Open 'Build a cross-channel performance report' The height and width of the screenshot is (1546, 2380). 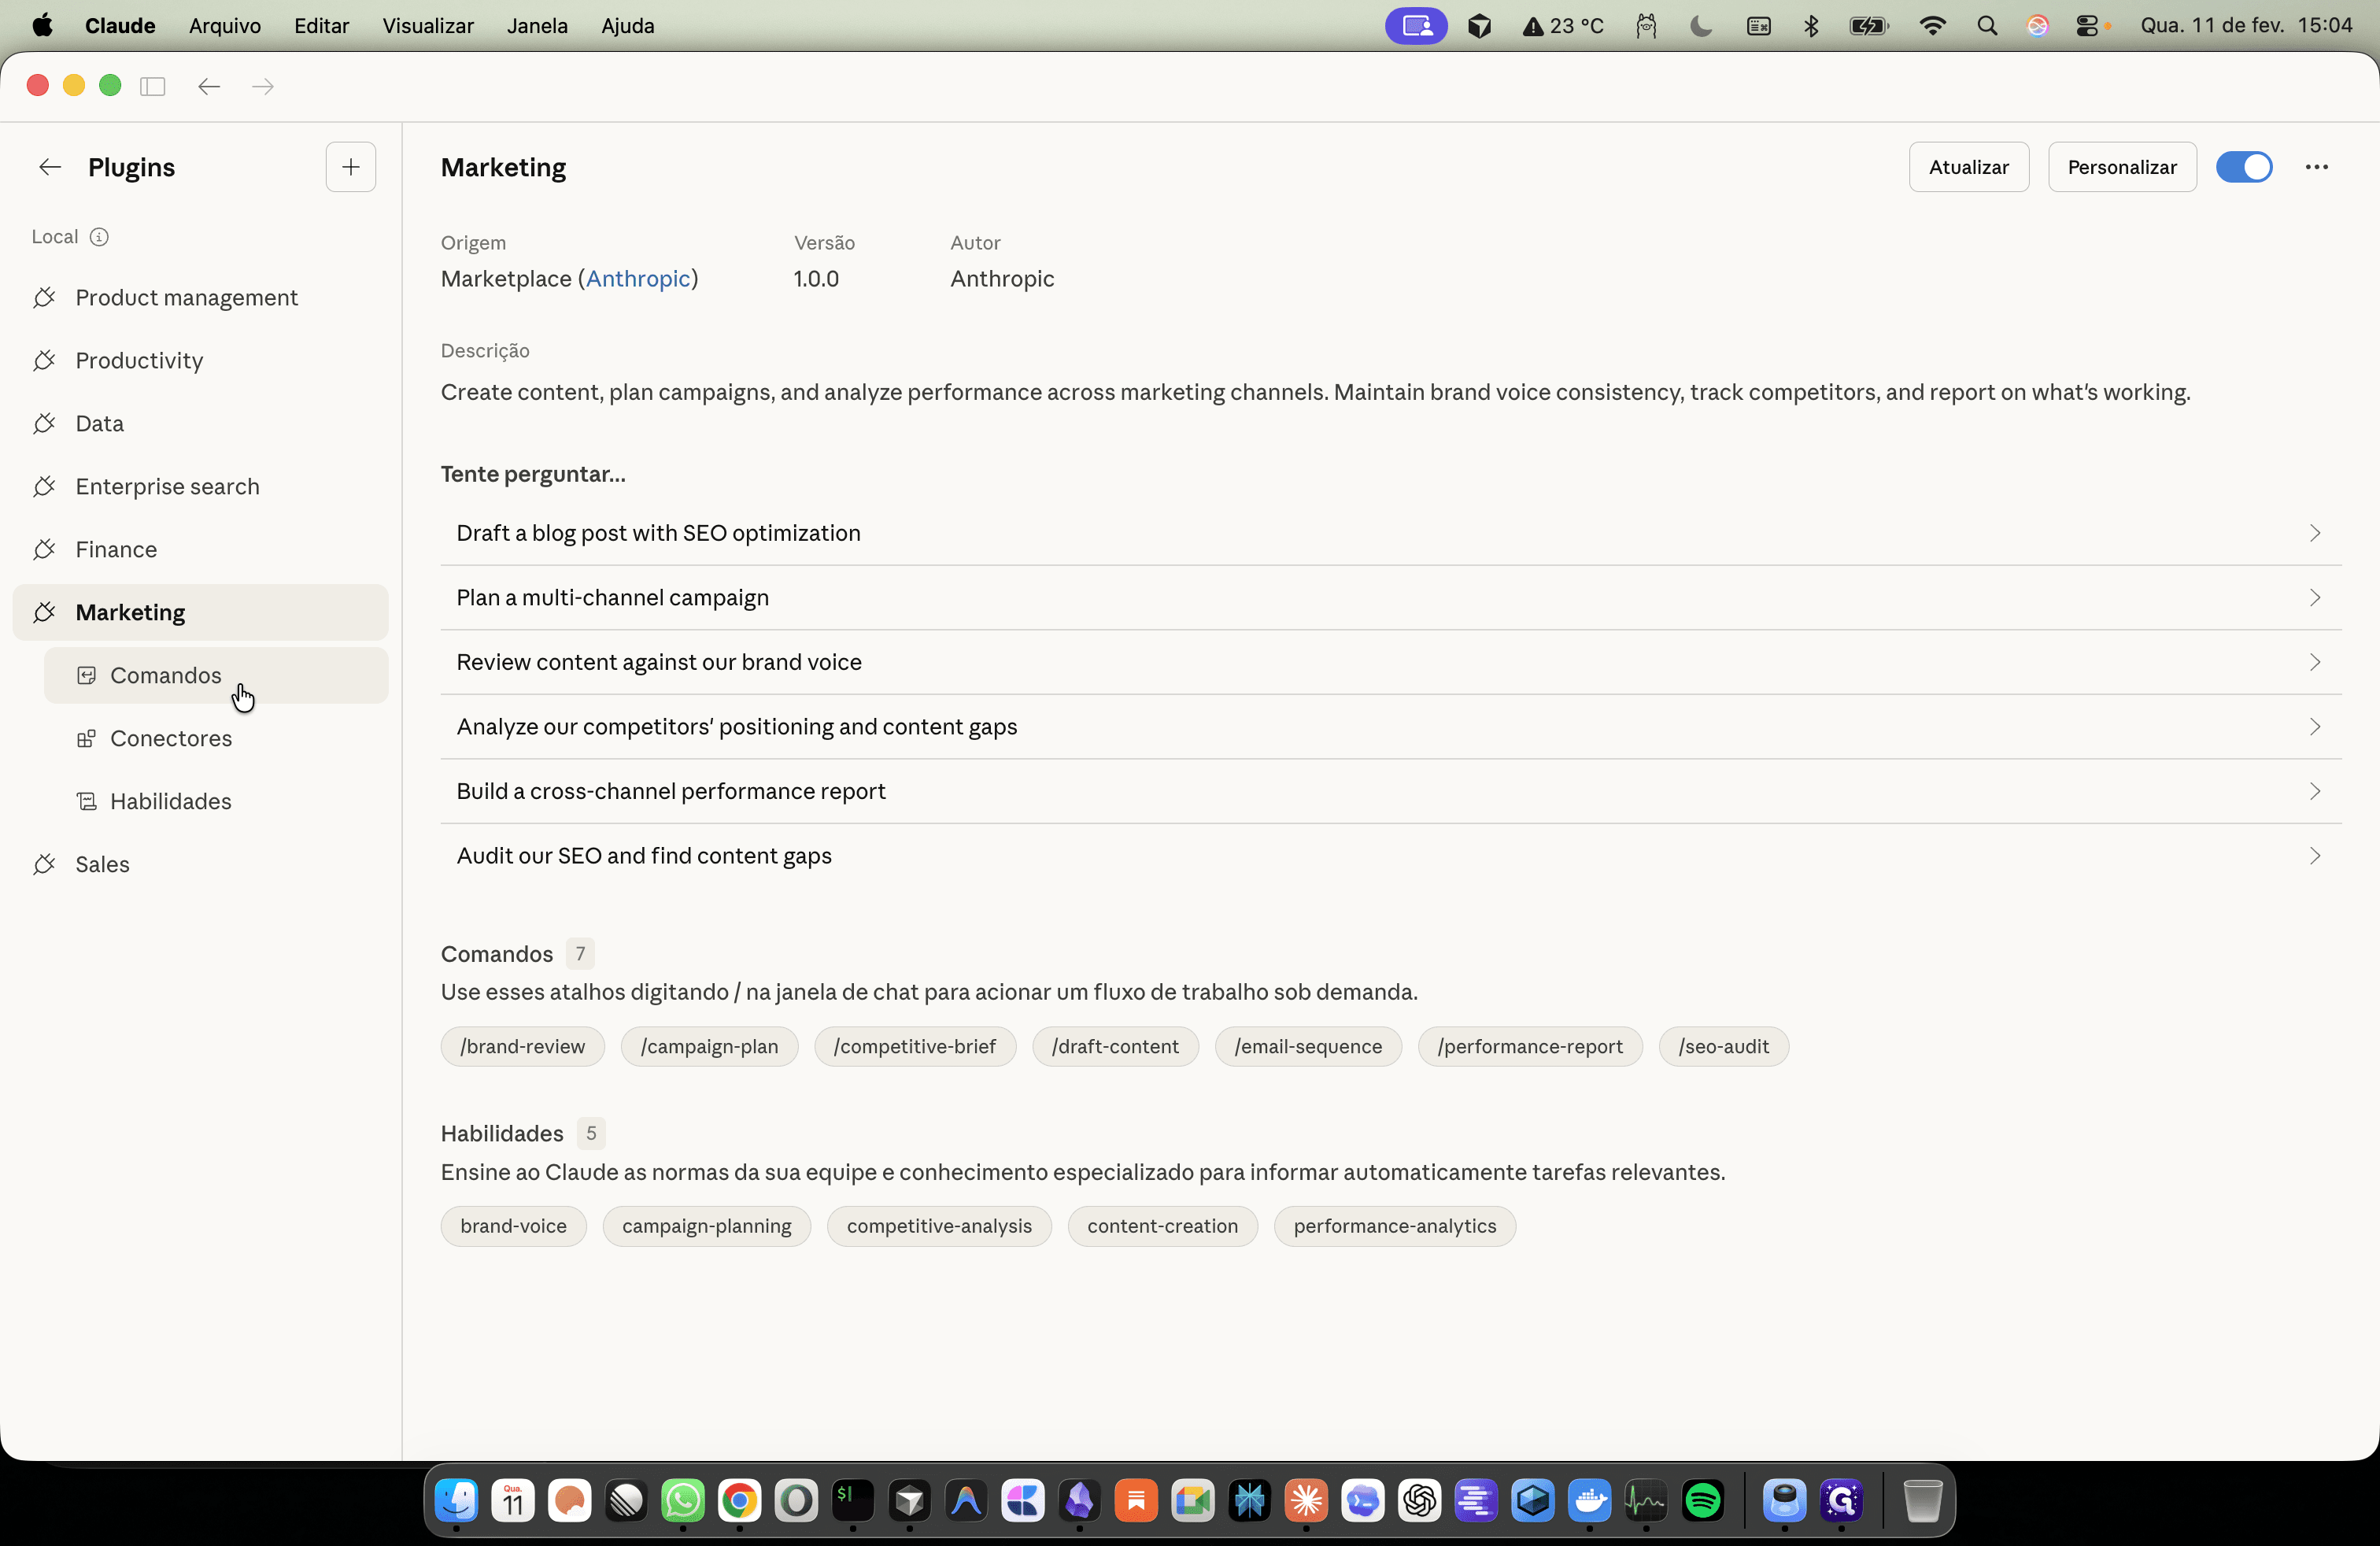(x=1391, y=791)
